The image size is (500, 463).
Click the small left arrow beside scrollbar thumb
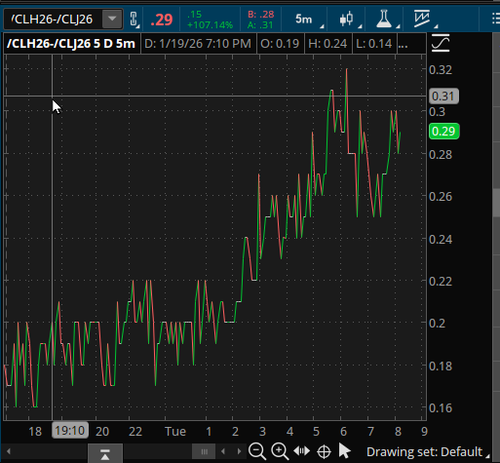click(223, 452)
